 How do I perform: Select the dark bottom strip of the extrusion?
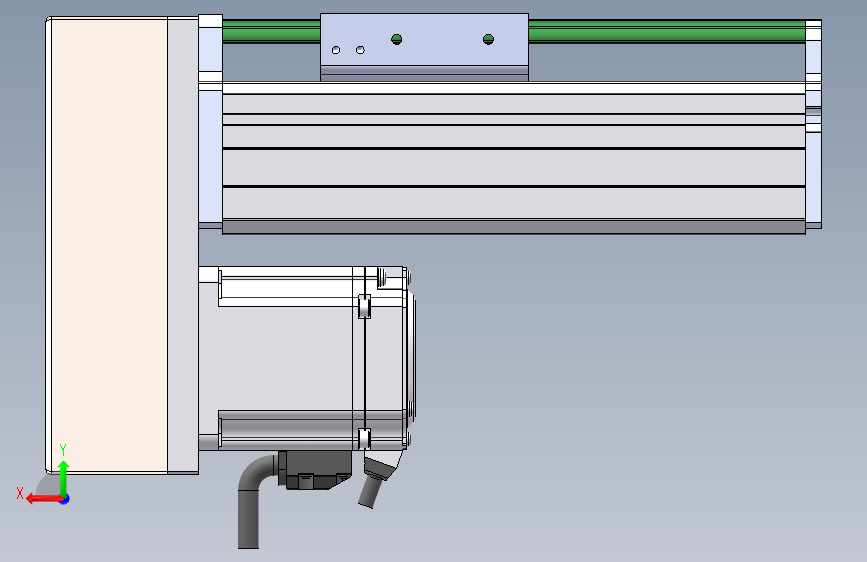[x=514, y=227]
